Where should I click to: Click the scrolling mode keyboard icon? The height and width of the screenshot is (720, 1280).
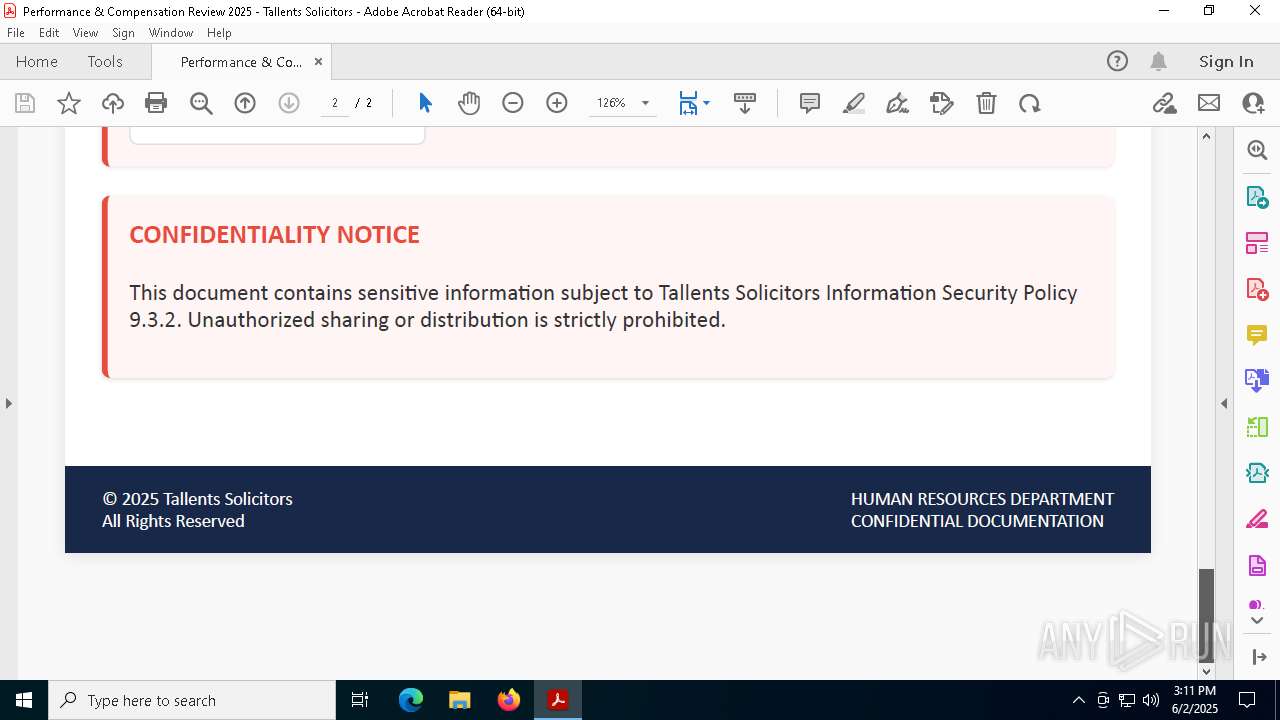click(x=745, y=103)
